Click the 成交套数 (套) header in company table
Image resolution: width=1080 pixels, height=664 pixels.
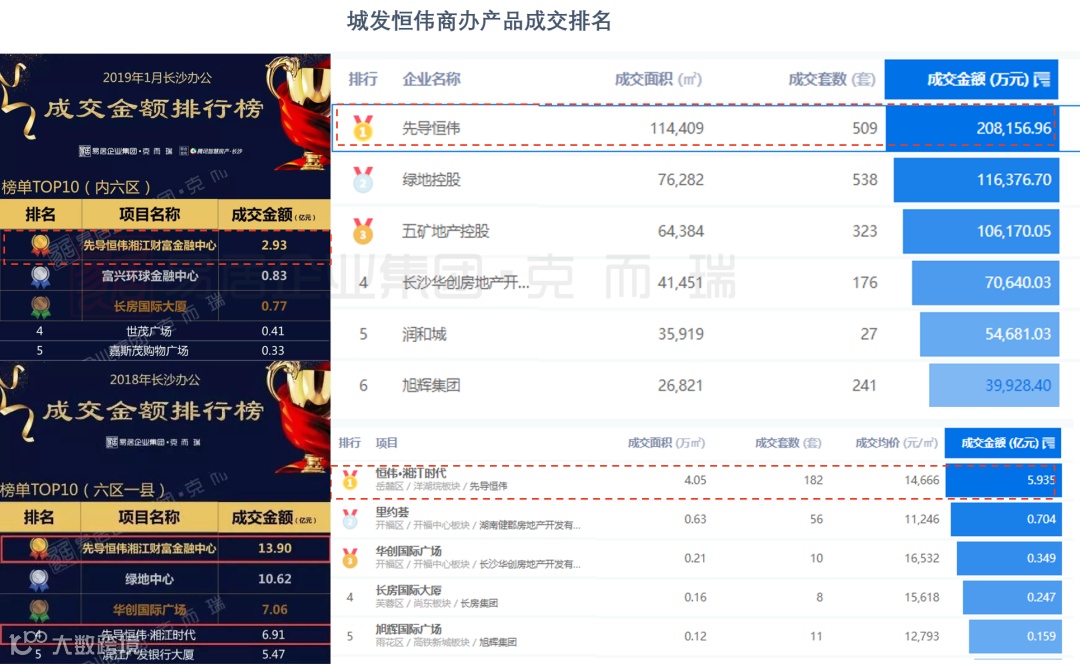[x=831, y=79]
